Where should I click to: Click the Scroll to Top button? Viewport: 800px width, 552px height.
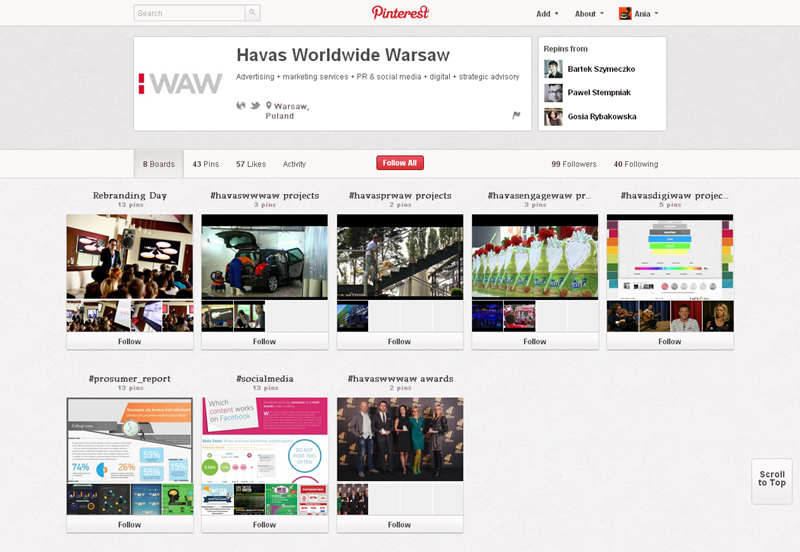coord(771,479)
